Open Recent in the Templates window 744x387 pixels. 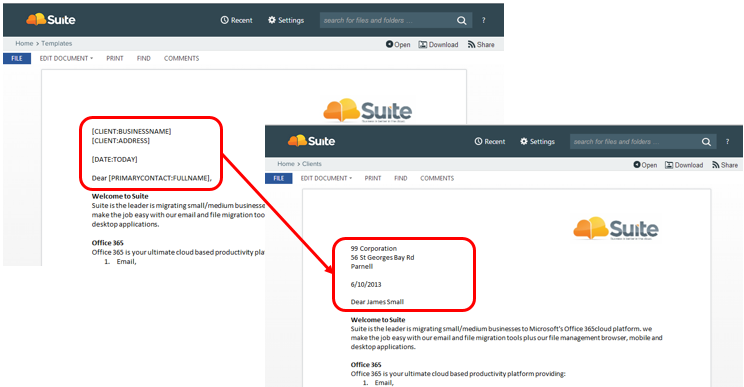(x=236, y=20)
